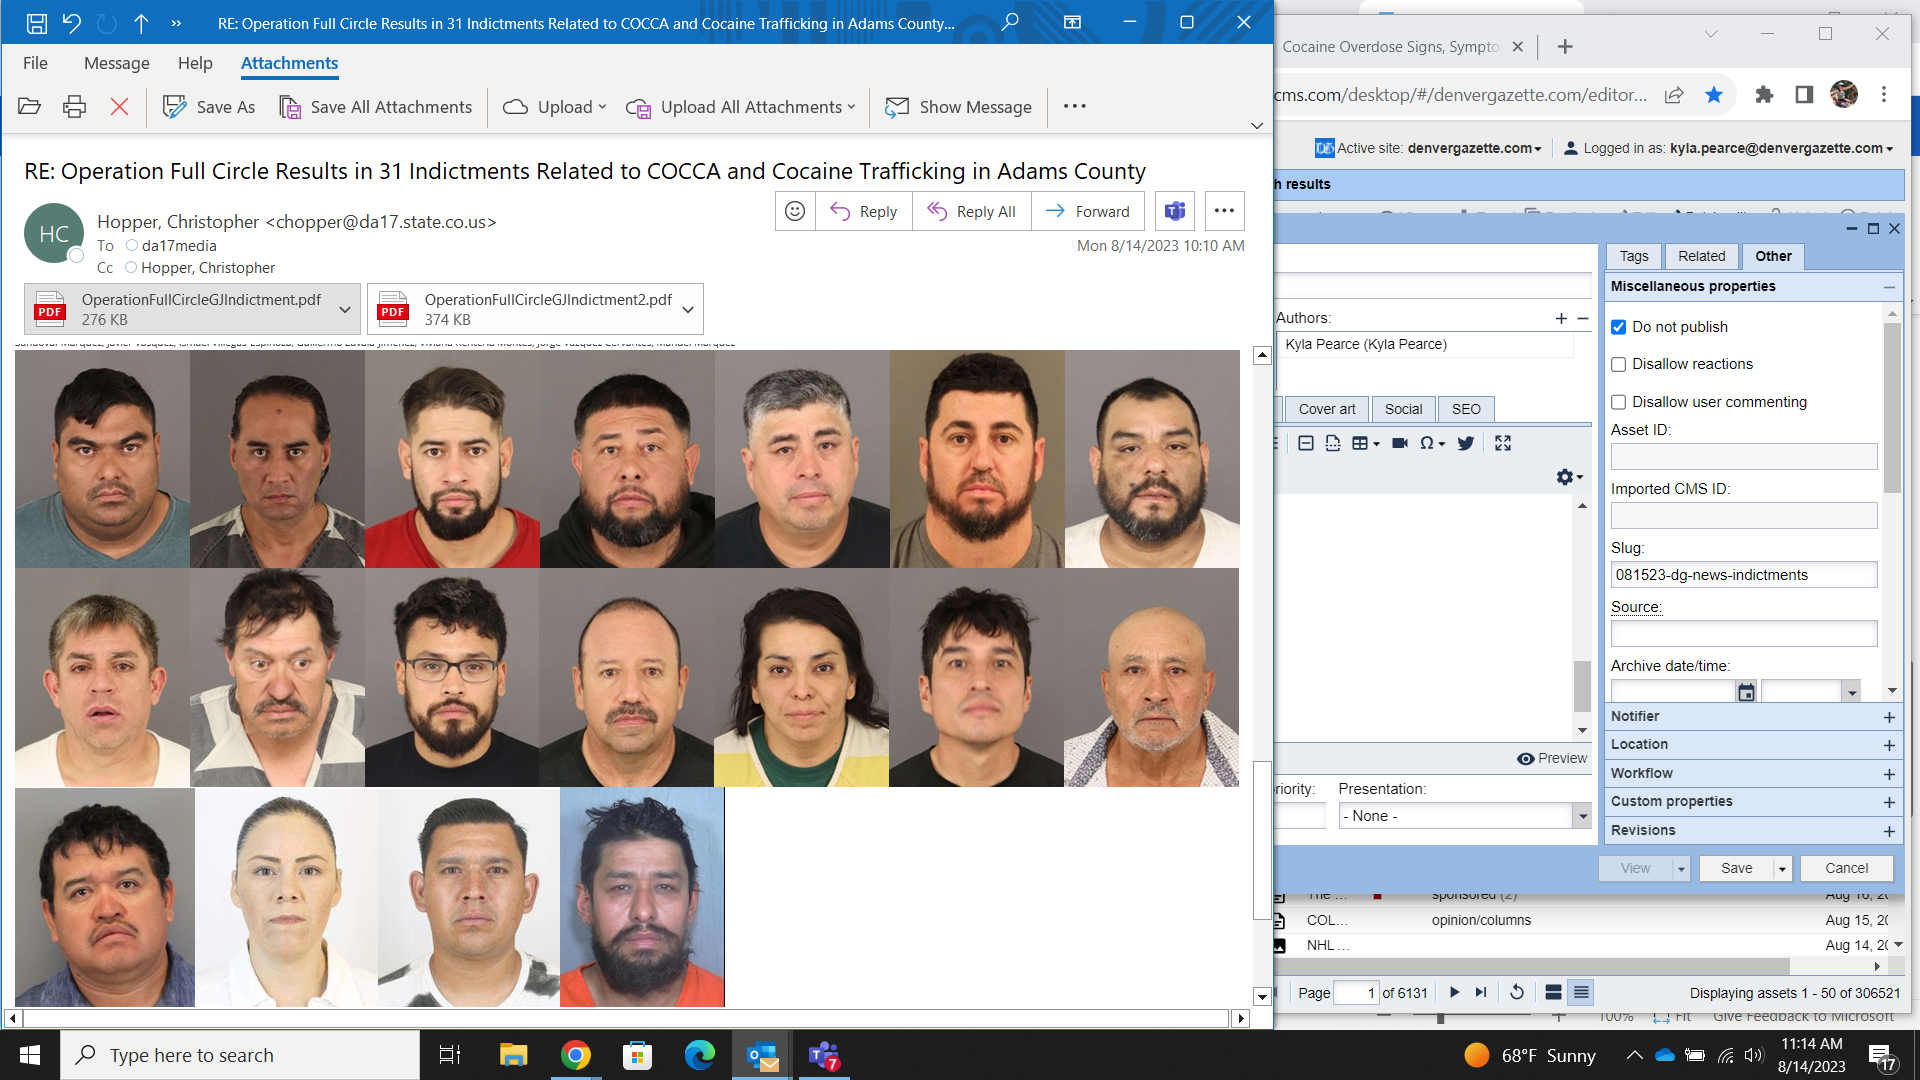The width and height of the screenshot is (1920, 1080).
Task: Open the Active site denvergazette.com menu
Action: pos(1429,148)
